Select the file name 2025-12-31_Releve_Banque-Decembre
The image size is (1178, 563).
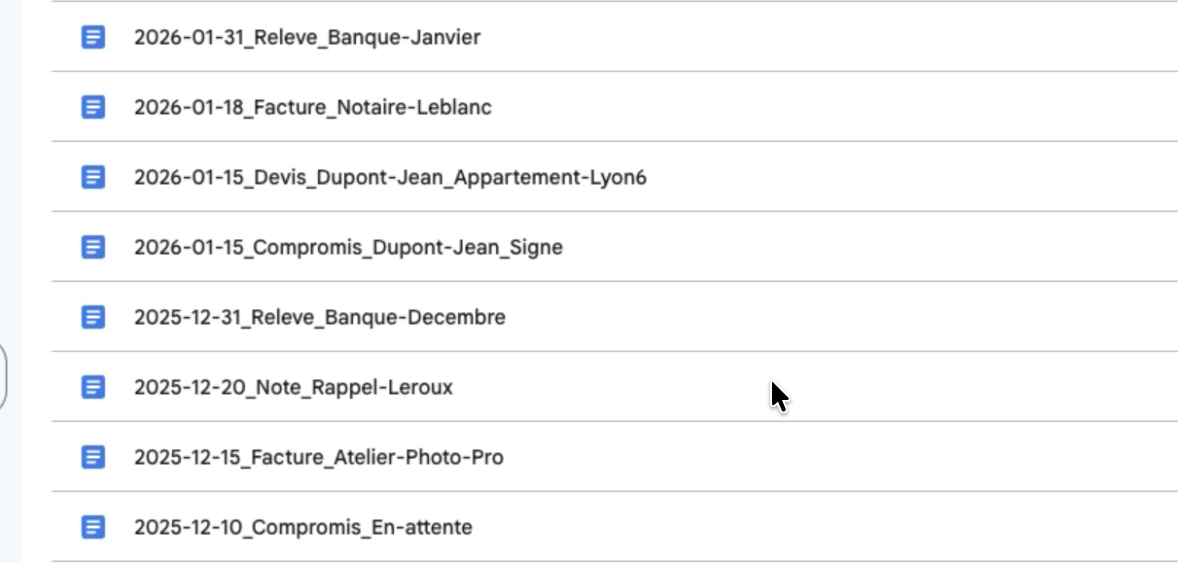pyautogui.click(x=320, y=317)
